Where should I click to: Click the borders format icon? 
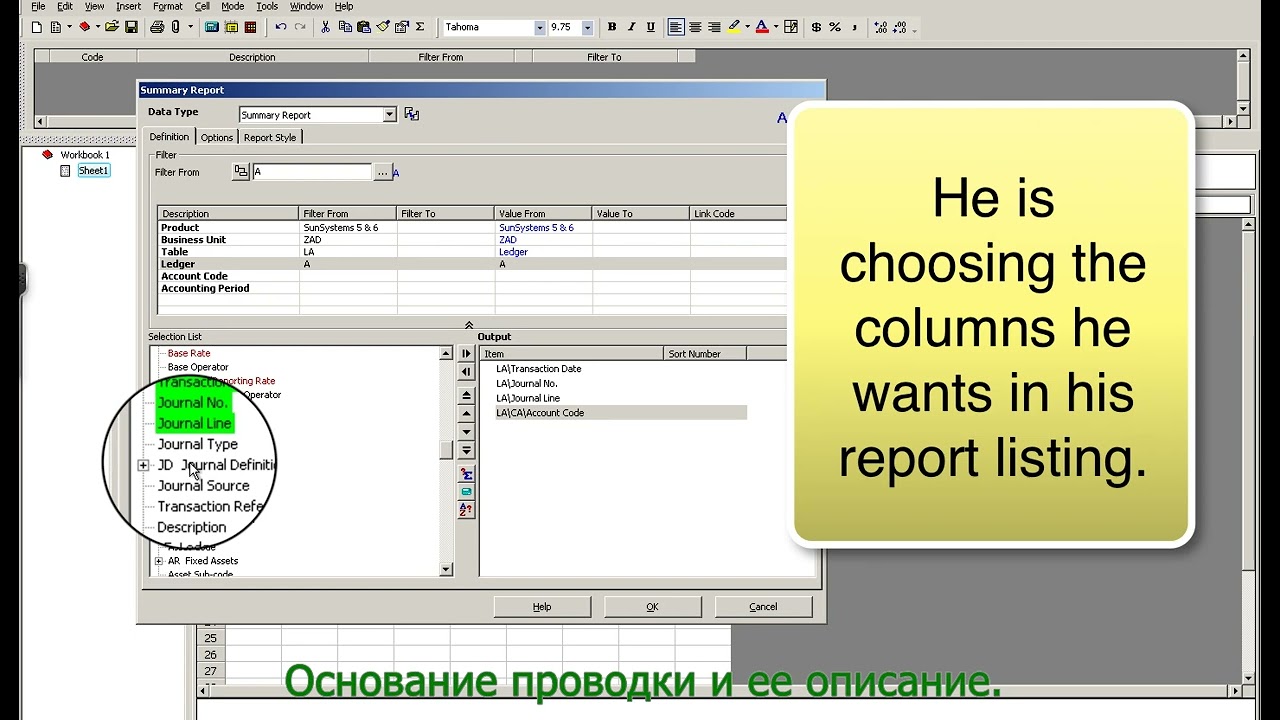pyautogui.click(x=791, y=27)
